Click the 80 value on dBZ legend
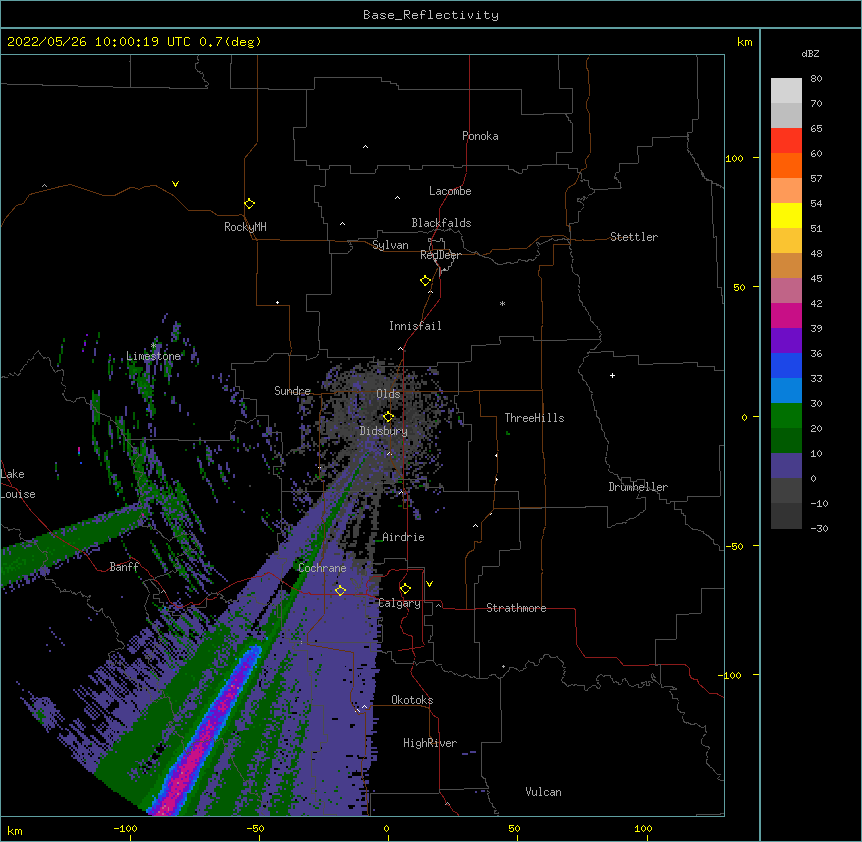Screen dimensions: 862x842 tap(816, 79)
